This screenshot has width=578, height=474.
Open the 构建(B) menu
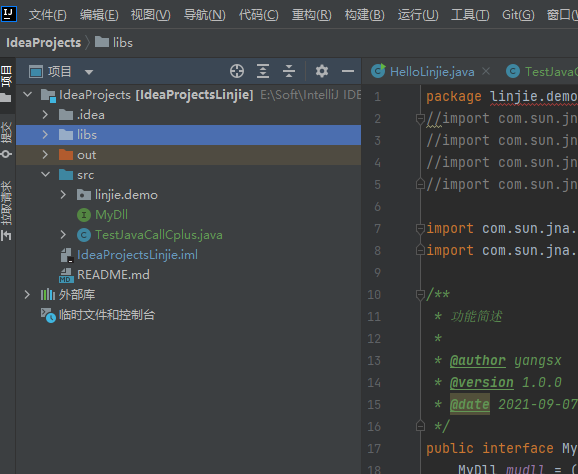click(x=365, y=15)
